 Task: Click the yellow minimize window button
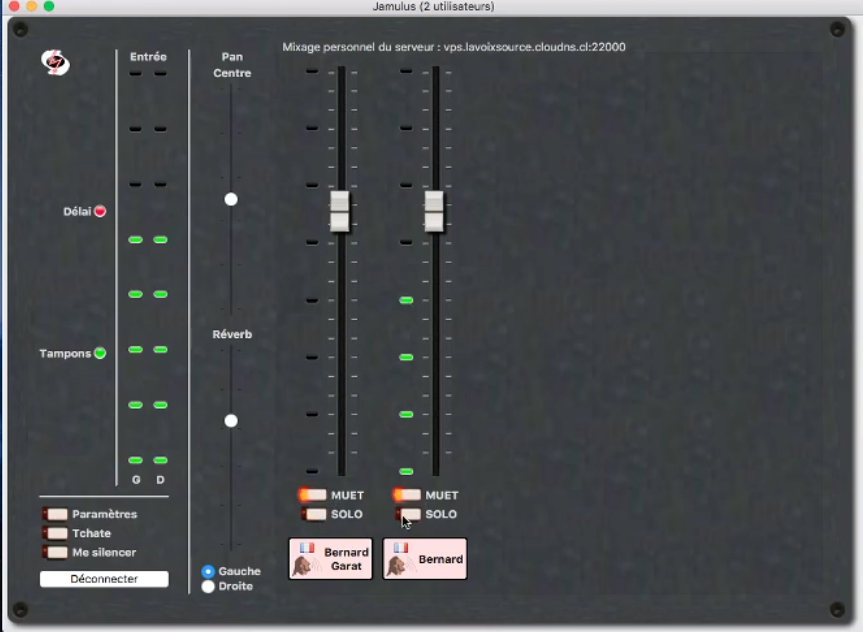click(x=32, y=6)
